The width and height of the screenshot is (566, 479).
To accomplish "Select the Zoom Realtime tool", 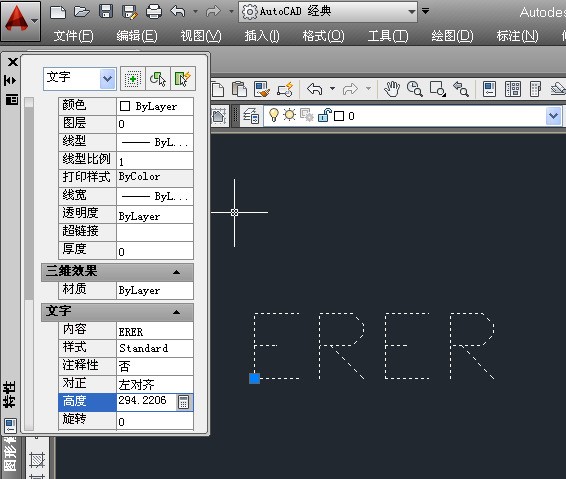I will pos(414,89).
